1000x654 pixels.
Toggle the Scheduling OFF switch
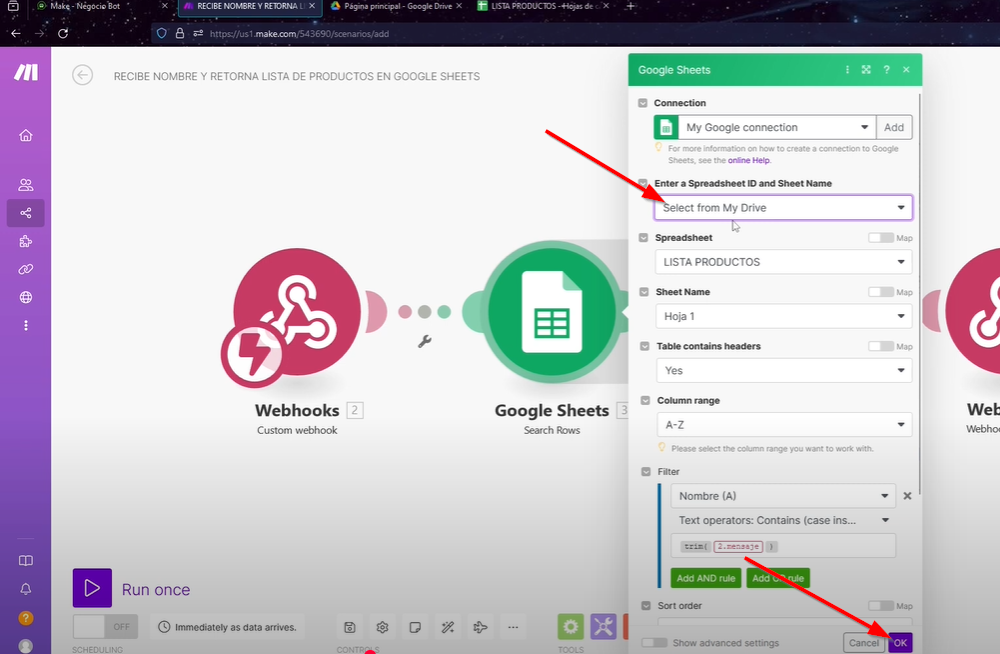tap(106, 627)
